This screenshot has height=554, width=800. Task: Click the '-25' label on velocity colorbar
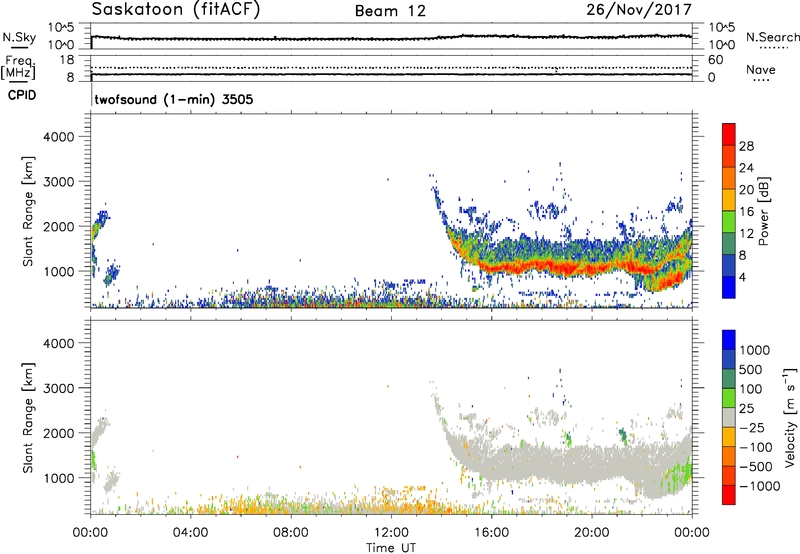point(752,428)
